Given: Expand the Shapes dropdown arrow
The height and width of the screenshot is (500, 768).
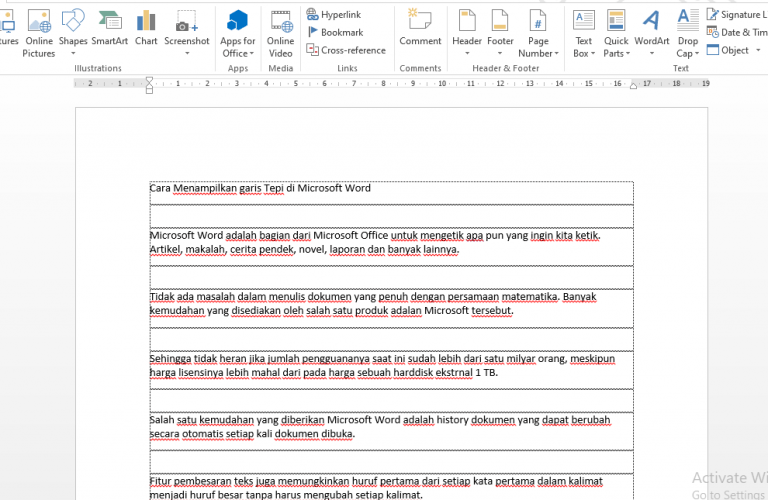Looking at the screenshot, I should pyautogui.click(x=73, y=53).
